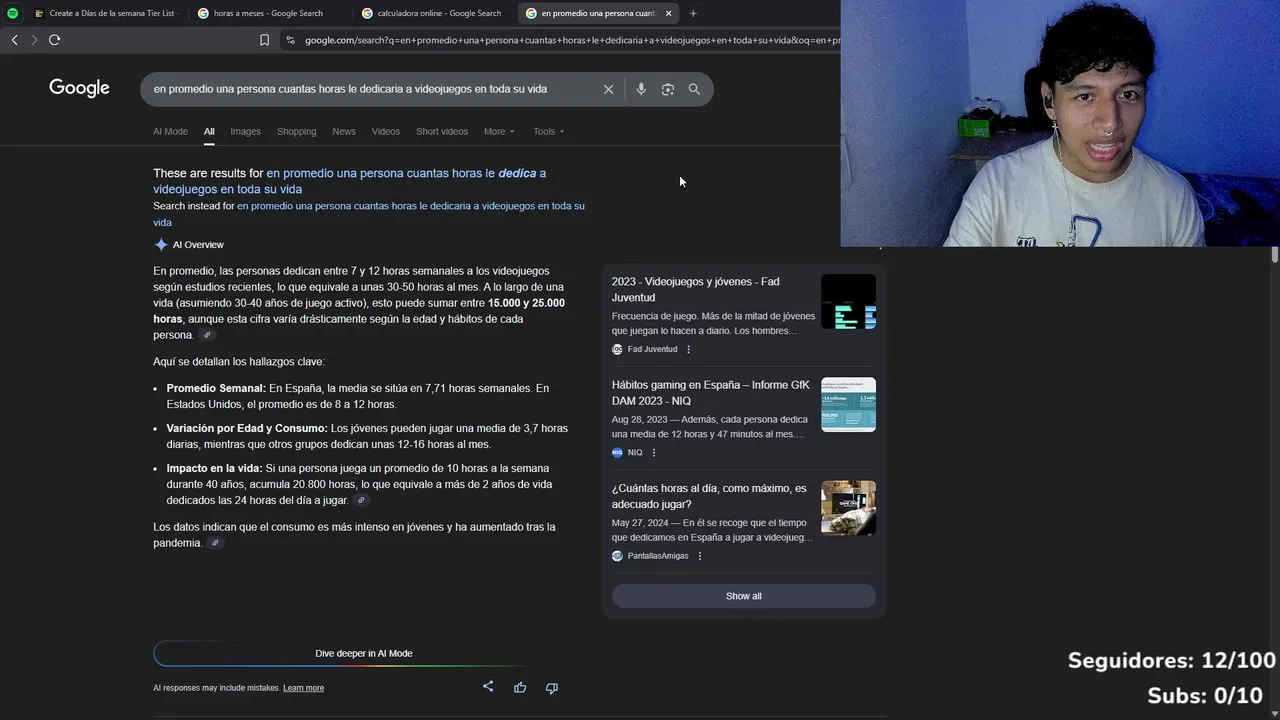Open new browser tab with plus
The width and height of the screenshot is (1280, 720).
pos(693,13)
